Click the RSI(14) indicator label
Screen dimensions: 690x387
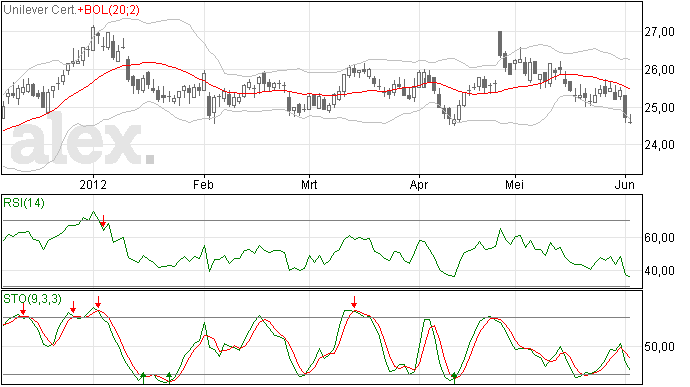point(24,203)
